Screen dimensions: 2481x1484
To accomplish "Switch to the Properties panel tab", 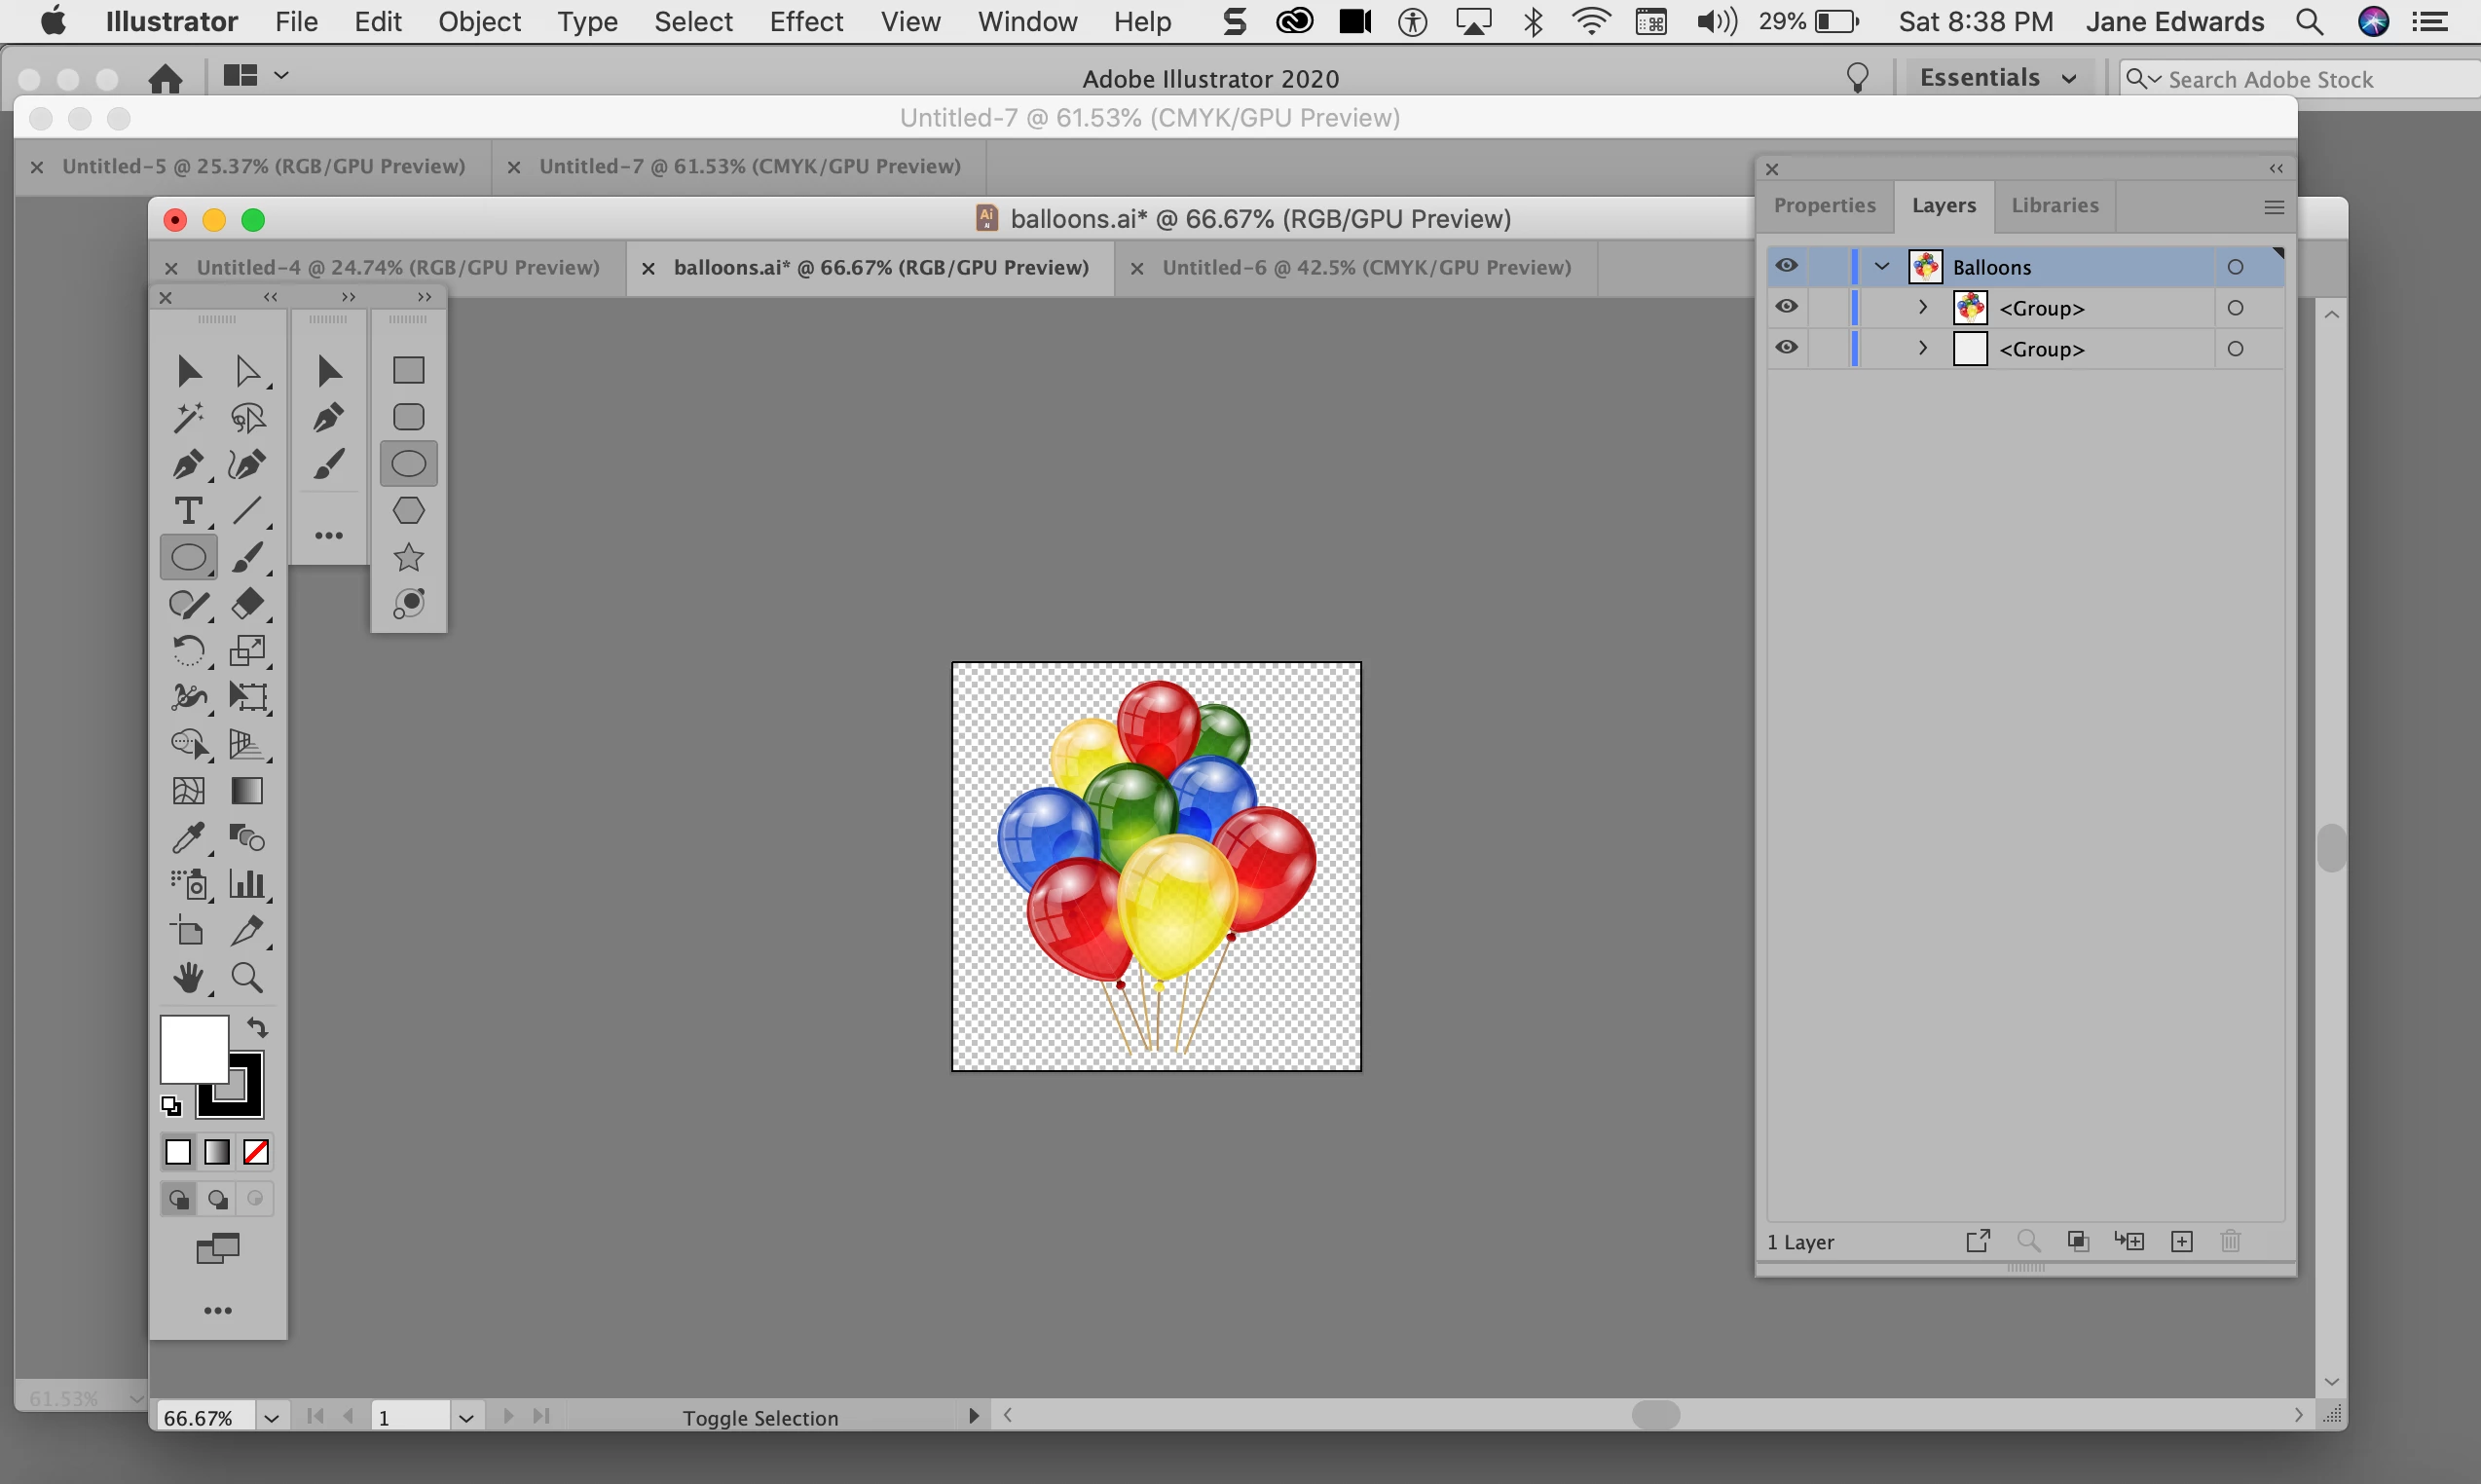I will tap(1824, 205).
